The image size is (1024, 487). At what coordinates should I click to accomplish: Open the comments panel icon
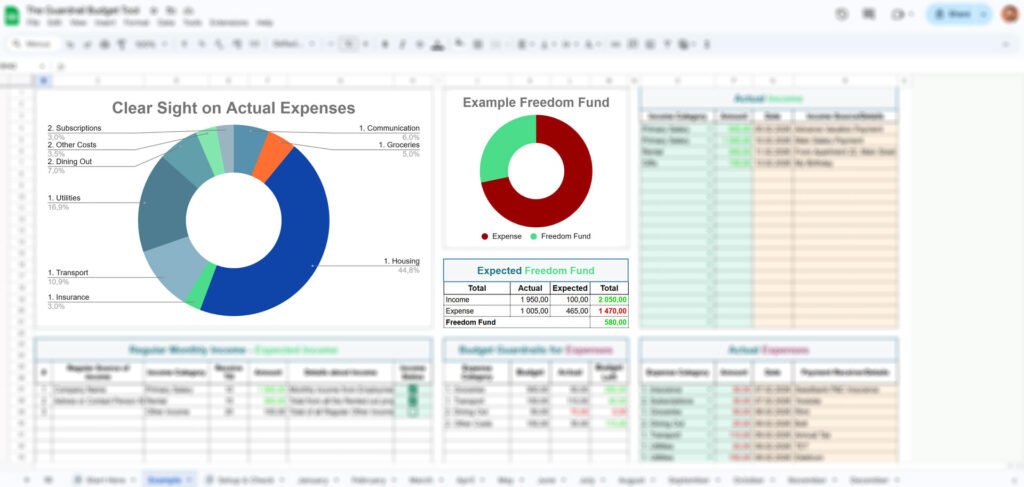tap(868, 14)
